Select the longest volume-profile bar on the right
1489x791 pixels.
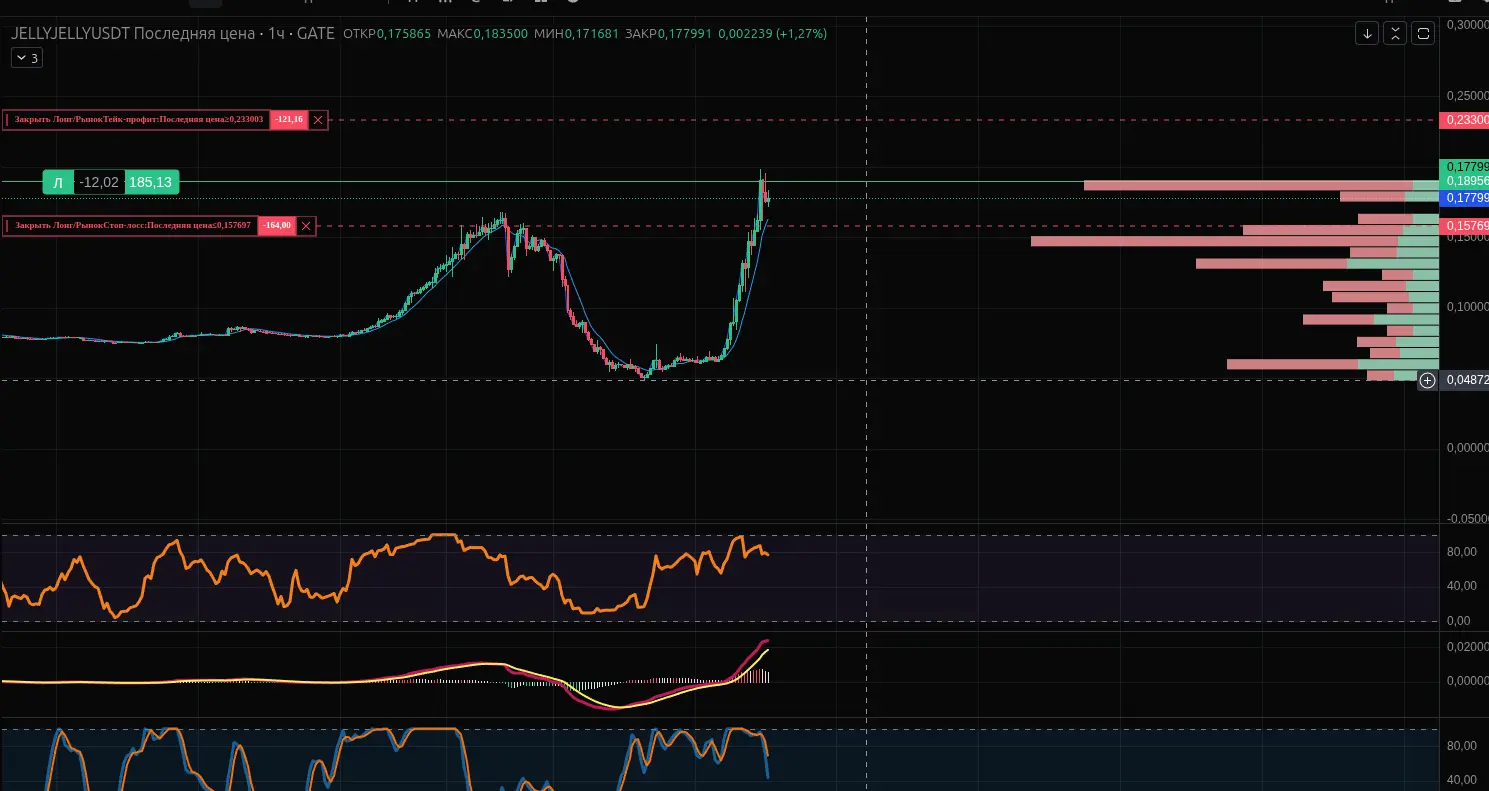click(1235, 241)
